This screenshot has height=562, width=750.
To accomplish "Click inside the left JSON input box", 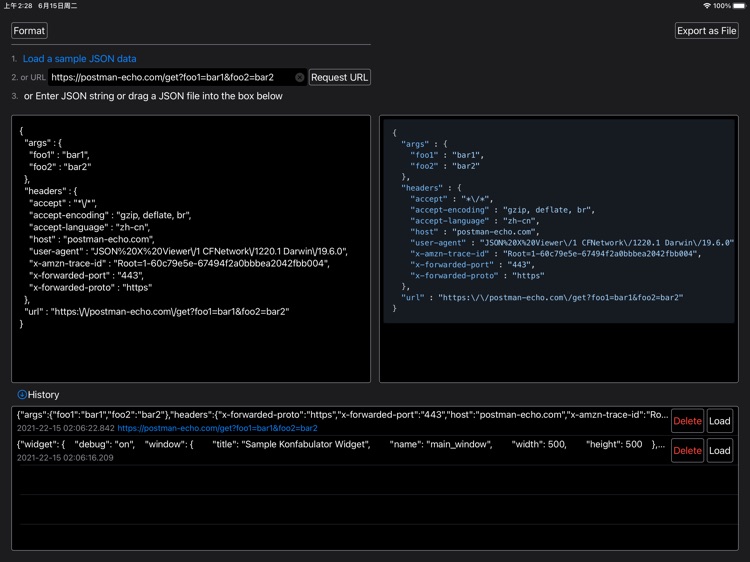I will point(191,249).
